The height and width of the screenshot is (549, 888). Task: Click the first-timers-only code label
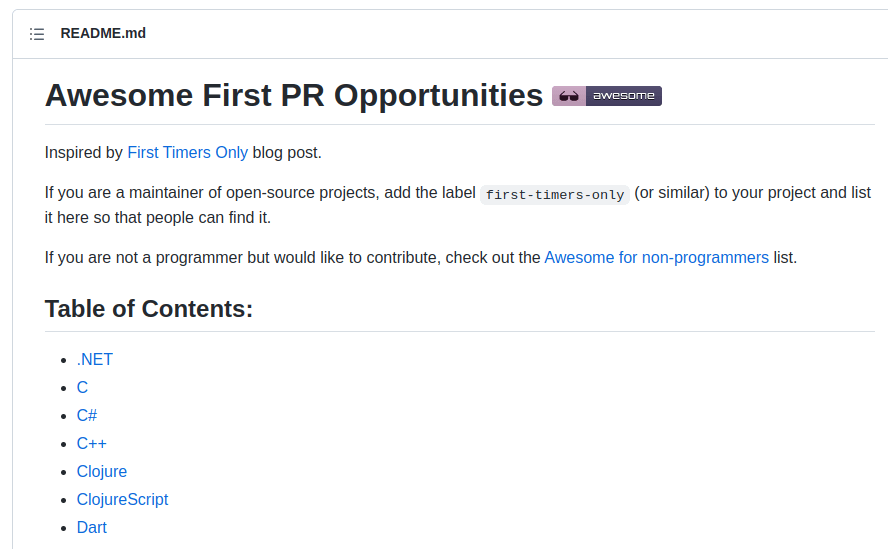coord(555,195)
